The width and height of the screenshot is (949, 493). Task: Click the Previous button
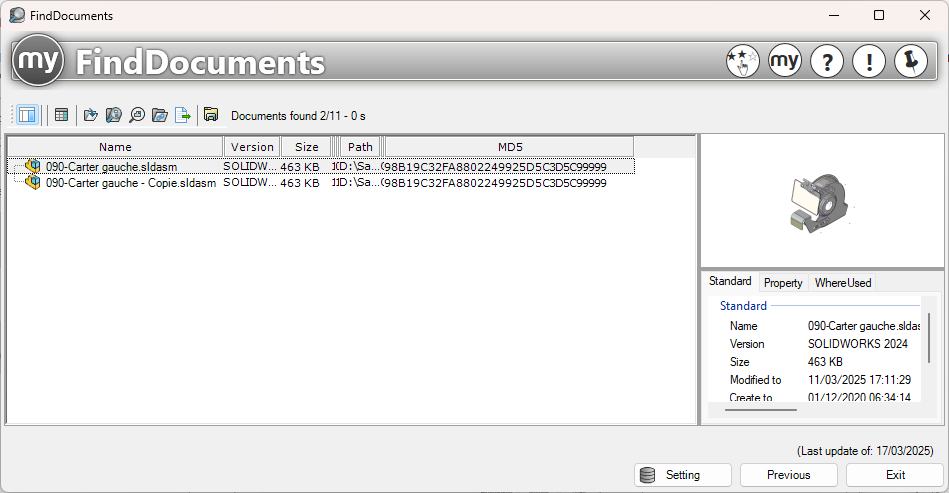pyautogui.click(x=789, y=475)
